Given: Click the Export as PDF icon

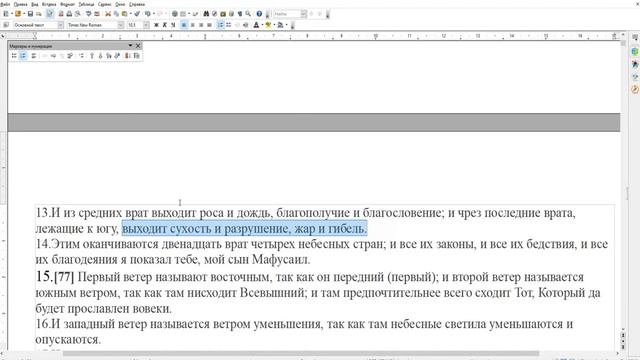Looking at the screenshot, I should (61, 14).
